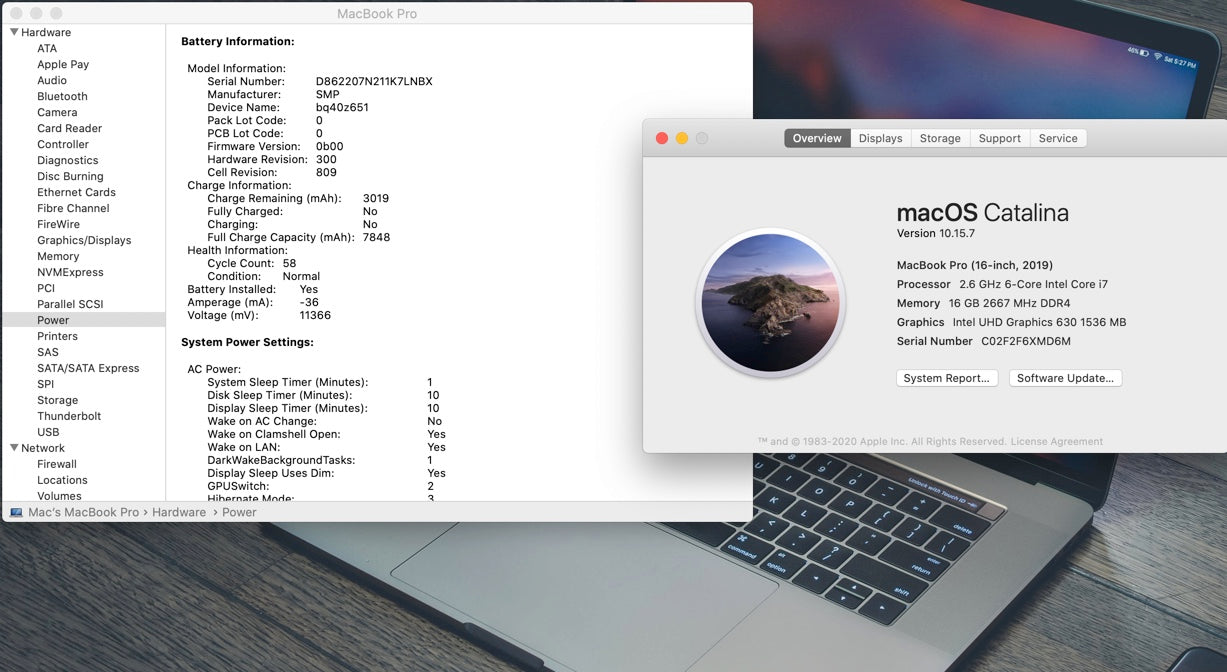Viewport: 1227px width, 672px height.
Task: Select the Thunderbolt sidebar entry
Action: click(69, 416)
